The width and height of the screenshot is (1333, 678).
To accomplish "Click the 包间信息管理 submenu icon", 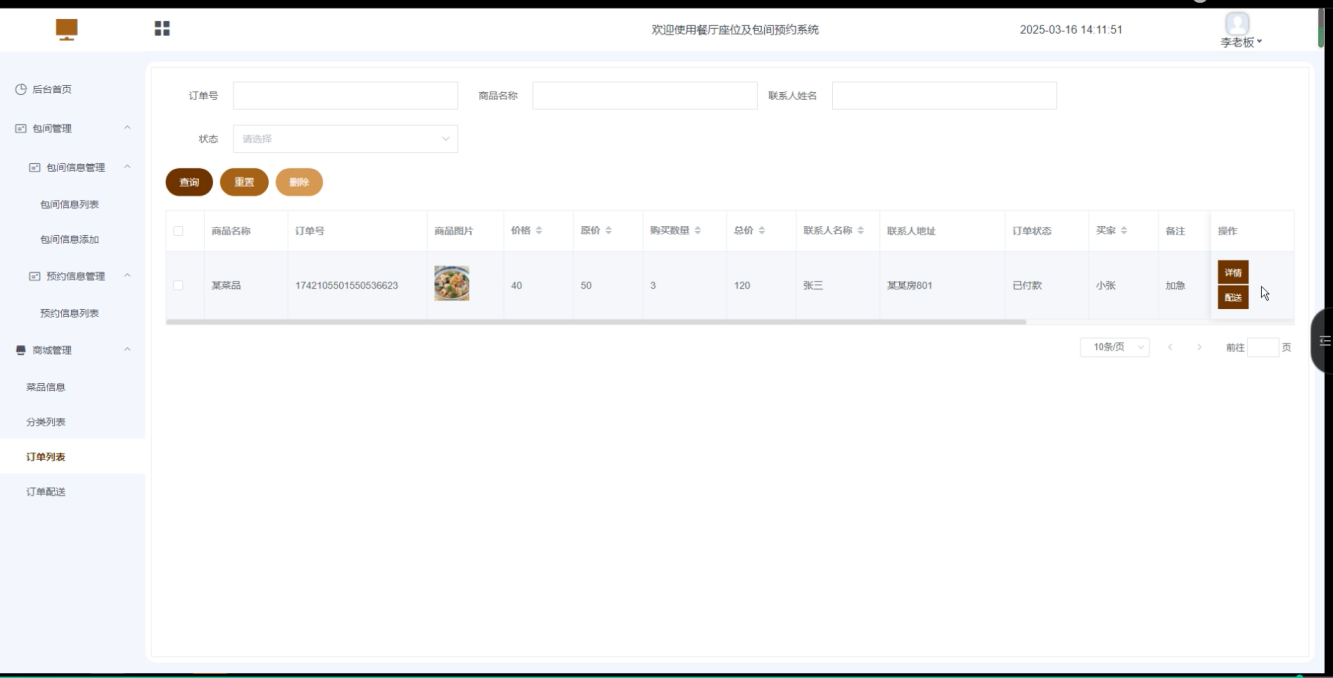I will tap(35, 167).
